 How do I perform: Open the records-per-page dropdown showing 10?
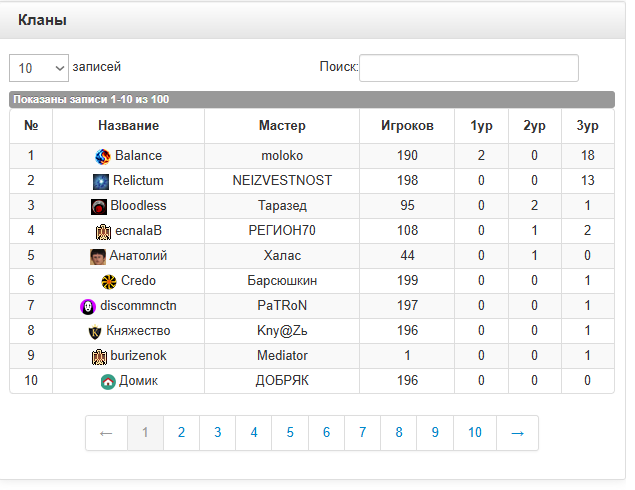(38, 68)
